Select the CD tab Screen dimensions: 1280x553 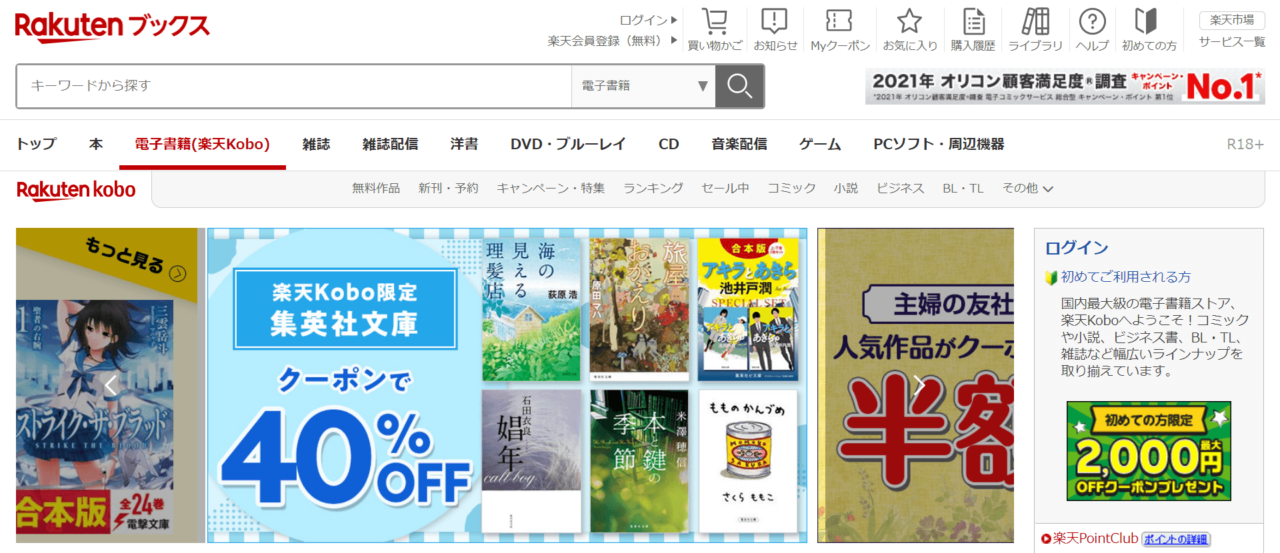[669, 144]
